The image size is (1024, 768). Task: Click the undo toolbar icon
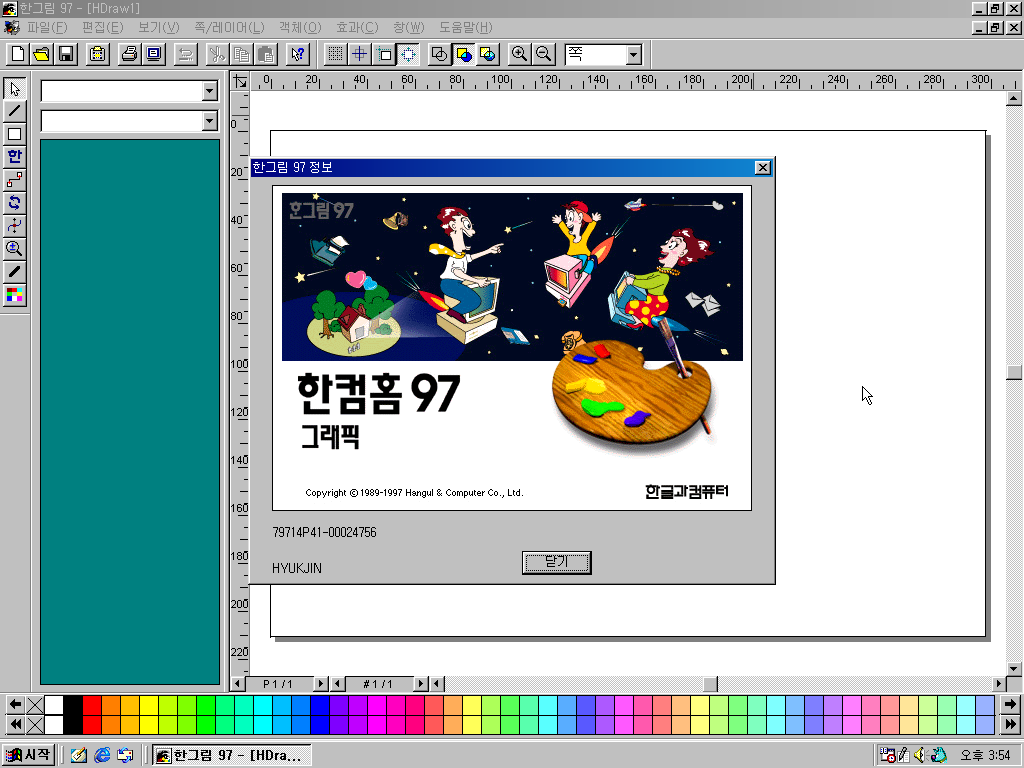(x=185, y=54)
